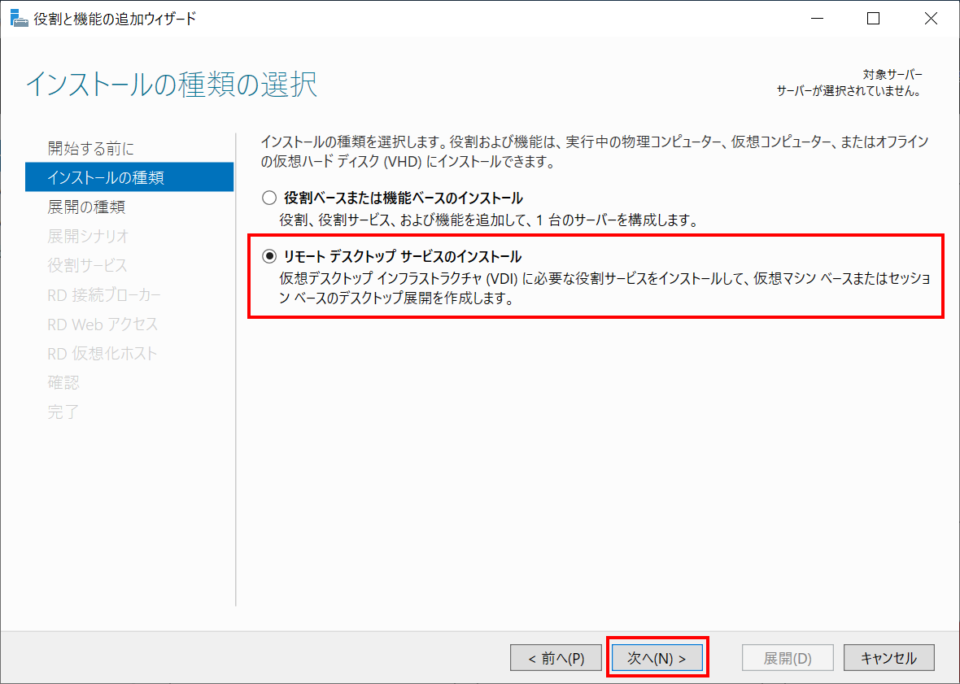Minimize the wizard window
This screenshot has width=960, height=684.
click(x=817, y=18)
